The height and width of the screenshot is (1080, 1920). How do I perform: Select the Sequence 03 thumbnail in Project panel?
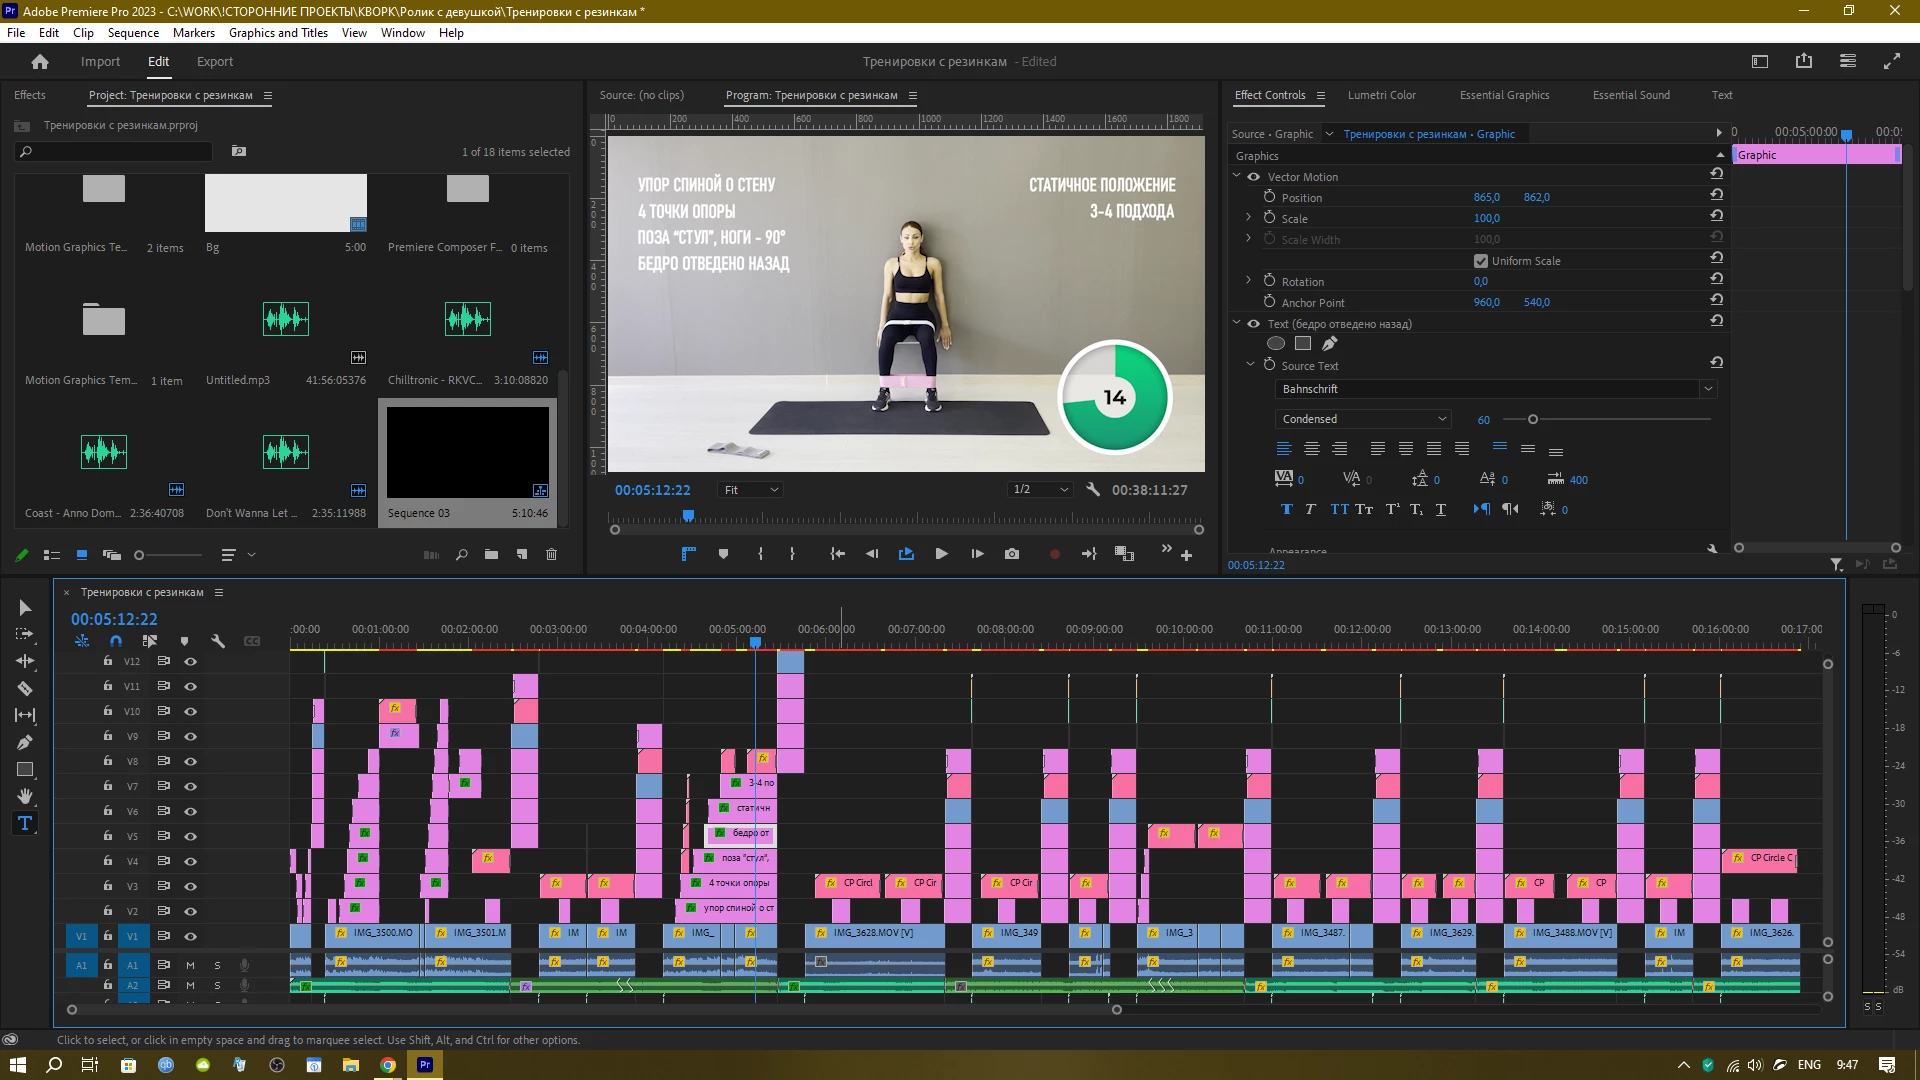(x=467, y=452)
